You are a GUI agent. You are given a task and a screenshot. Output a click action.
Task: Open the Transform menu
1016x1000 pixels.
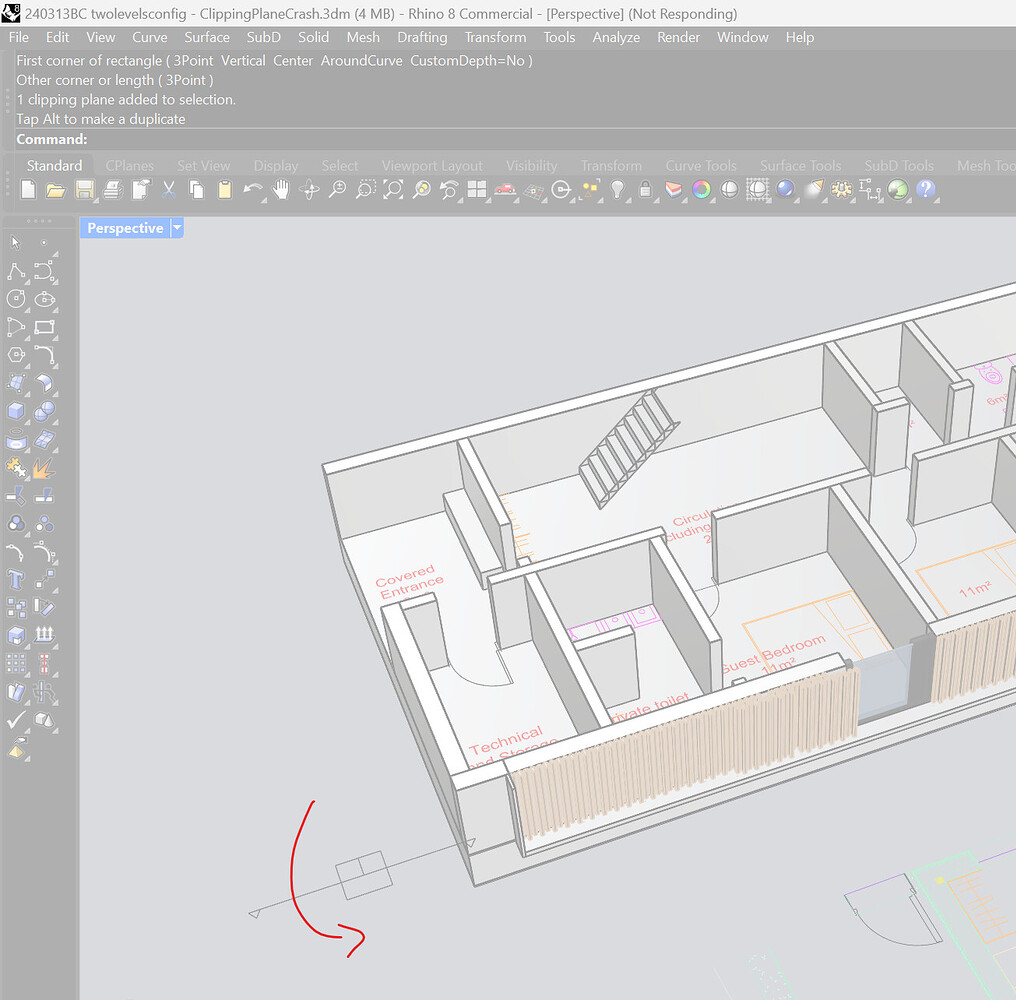[x=495, y=37]
